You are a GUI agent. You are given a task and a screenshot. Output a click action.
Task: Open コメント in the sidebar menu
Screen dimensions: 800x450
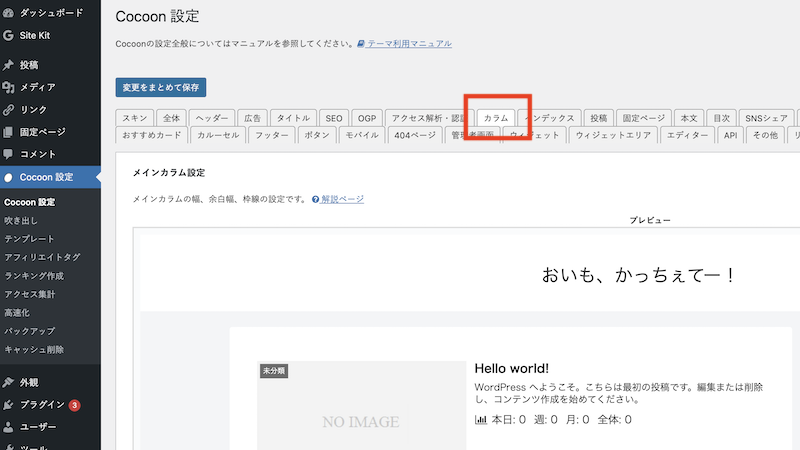[x=38, y=154]
